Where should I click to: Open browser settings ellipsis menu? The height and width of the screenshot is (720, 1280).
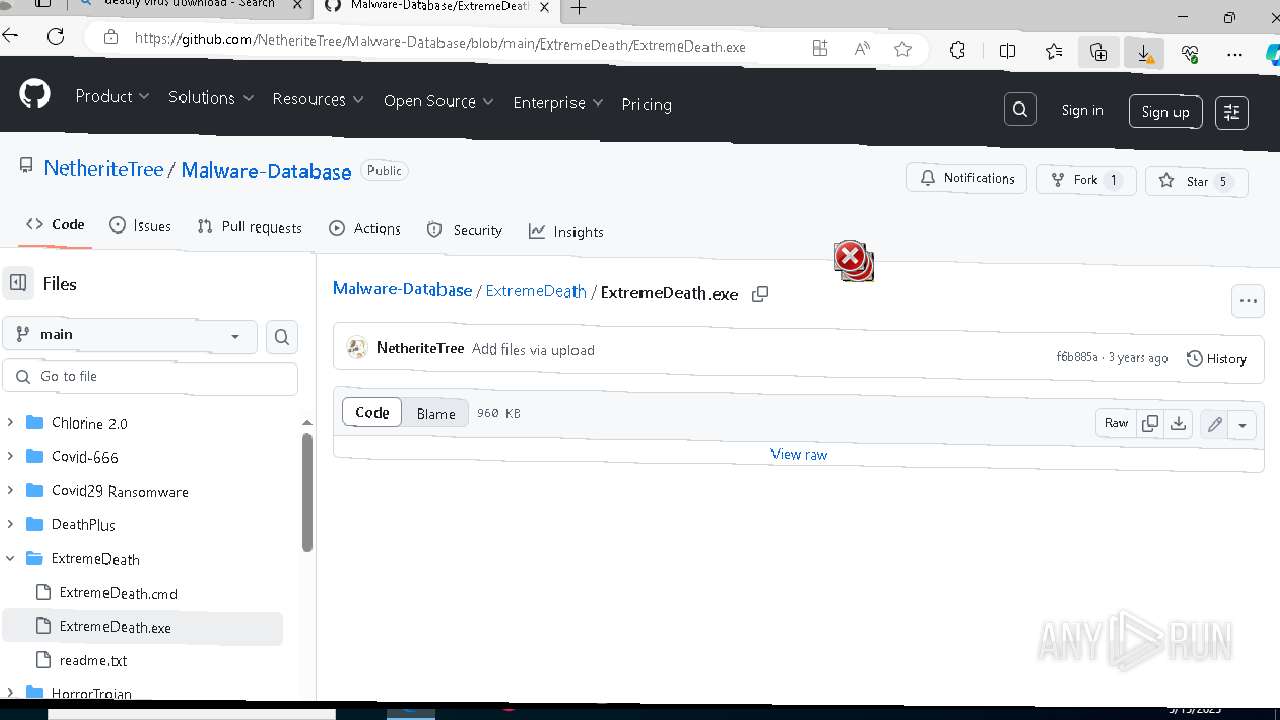click(x=1235, y=56)
